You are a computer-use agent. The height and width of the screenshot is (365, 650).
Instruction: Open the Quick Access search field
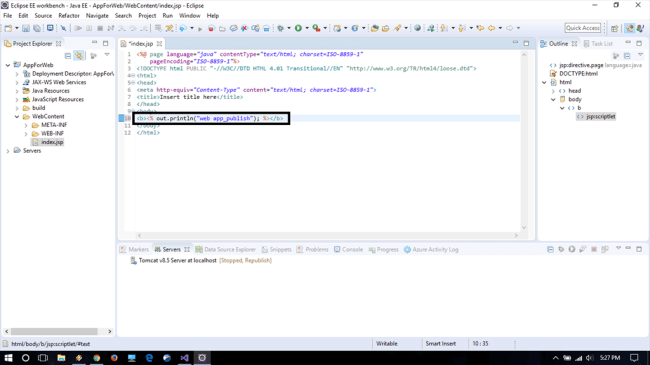tap(582, 28)
